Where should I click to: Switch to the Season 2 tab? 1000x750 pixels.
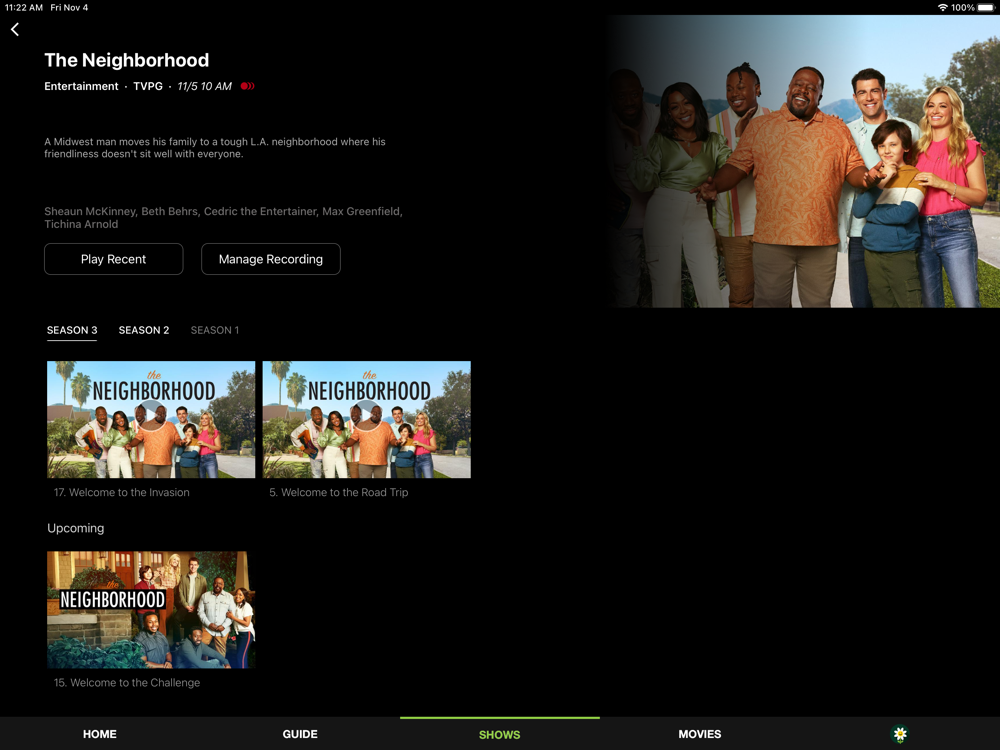pyautogui.click(x=144, y=330)
